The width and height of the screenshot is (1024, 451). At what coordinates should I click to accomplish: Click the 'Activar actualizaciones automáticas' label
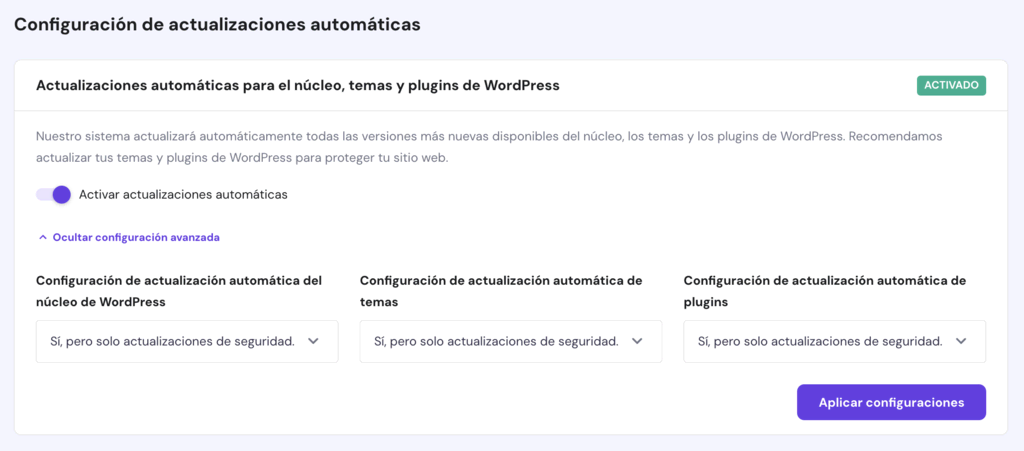point(183,195)
